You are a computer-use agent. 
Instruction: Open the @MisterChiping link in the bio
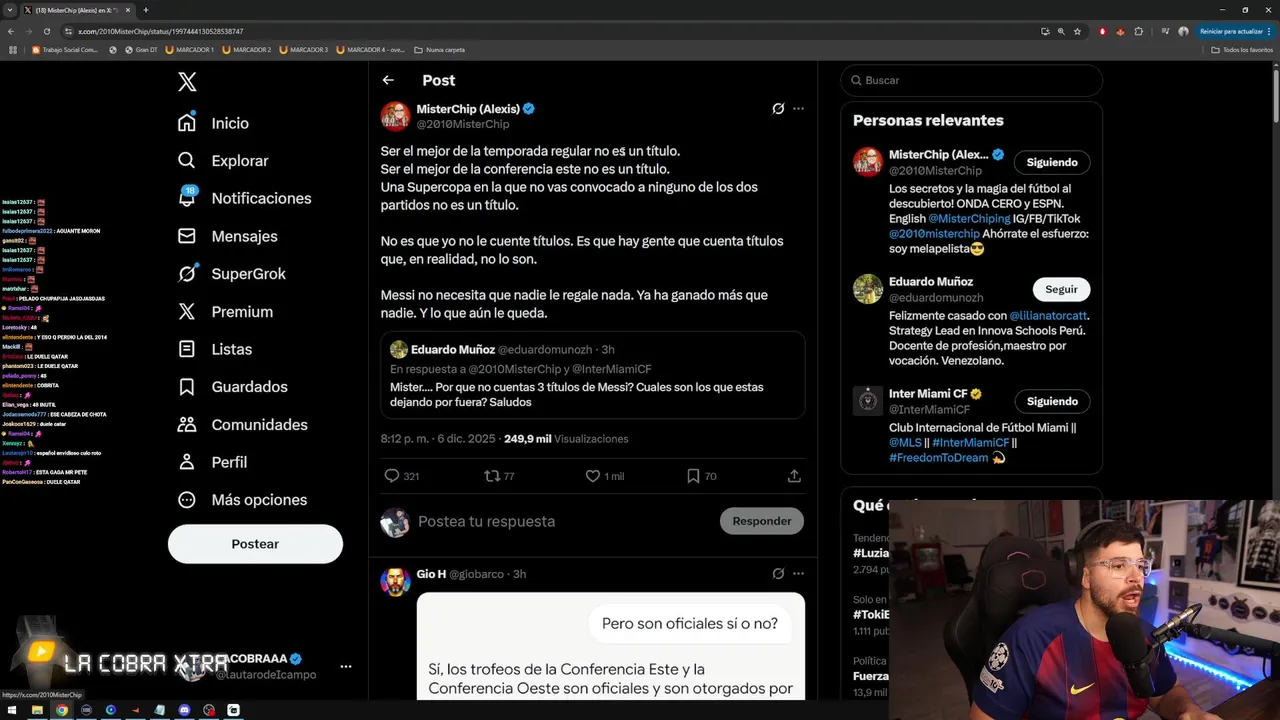pos(968,219)
